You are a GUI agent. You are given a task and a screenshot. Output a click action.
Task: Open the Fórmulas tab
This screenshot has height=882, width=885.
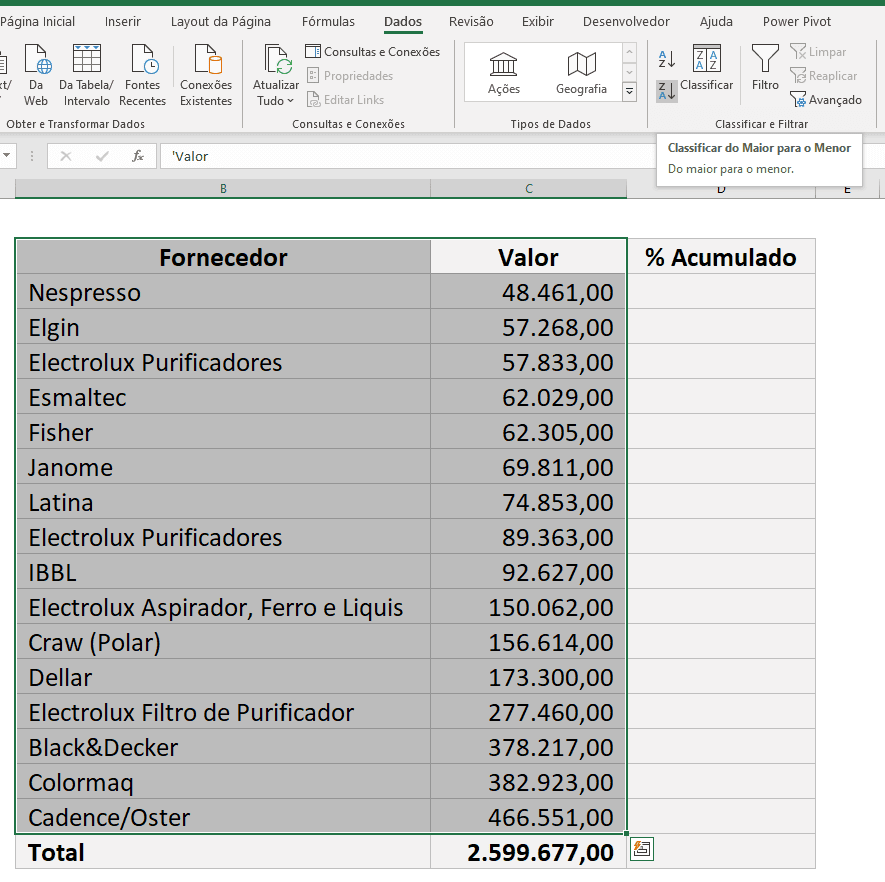pos(328,21)
